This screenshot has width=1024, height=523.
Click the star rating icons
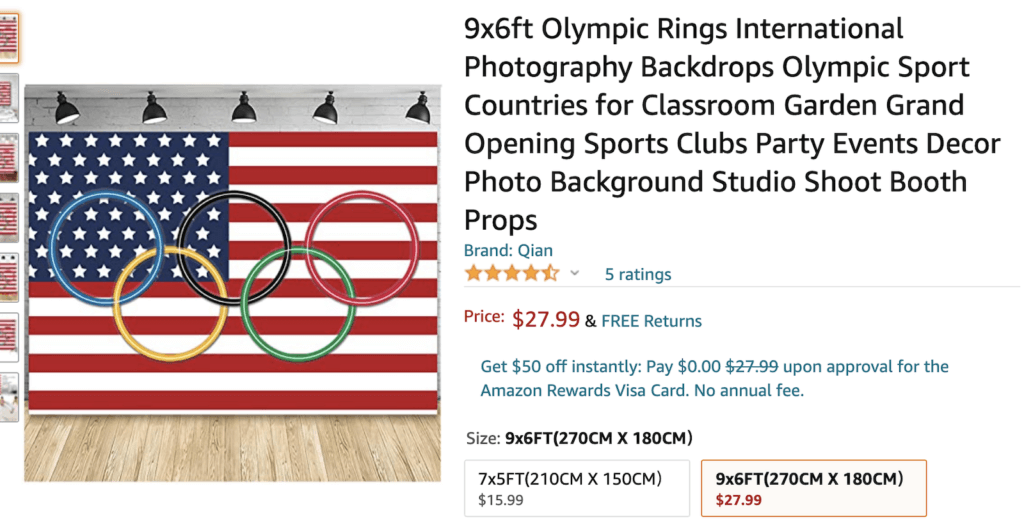(511, 273)
